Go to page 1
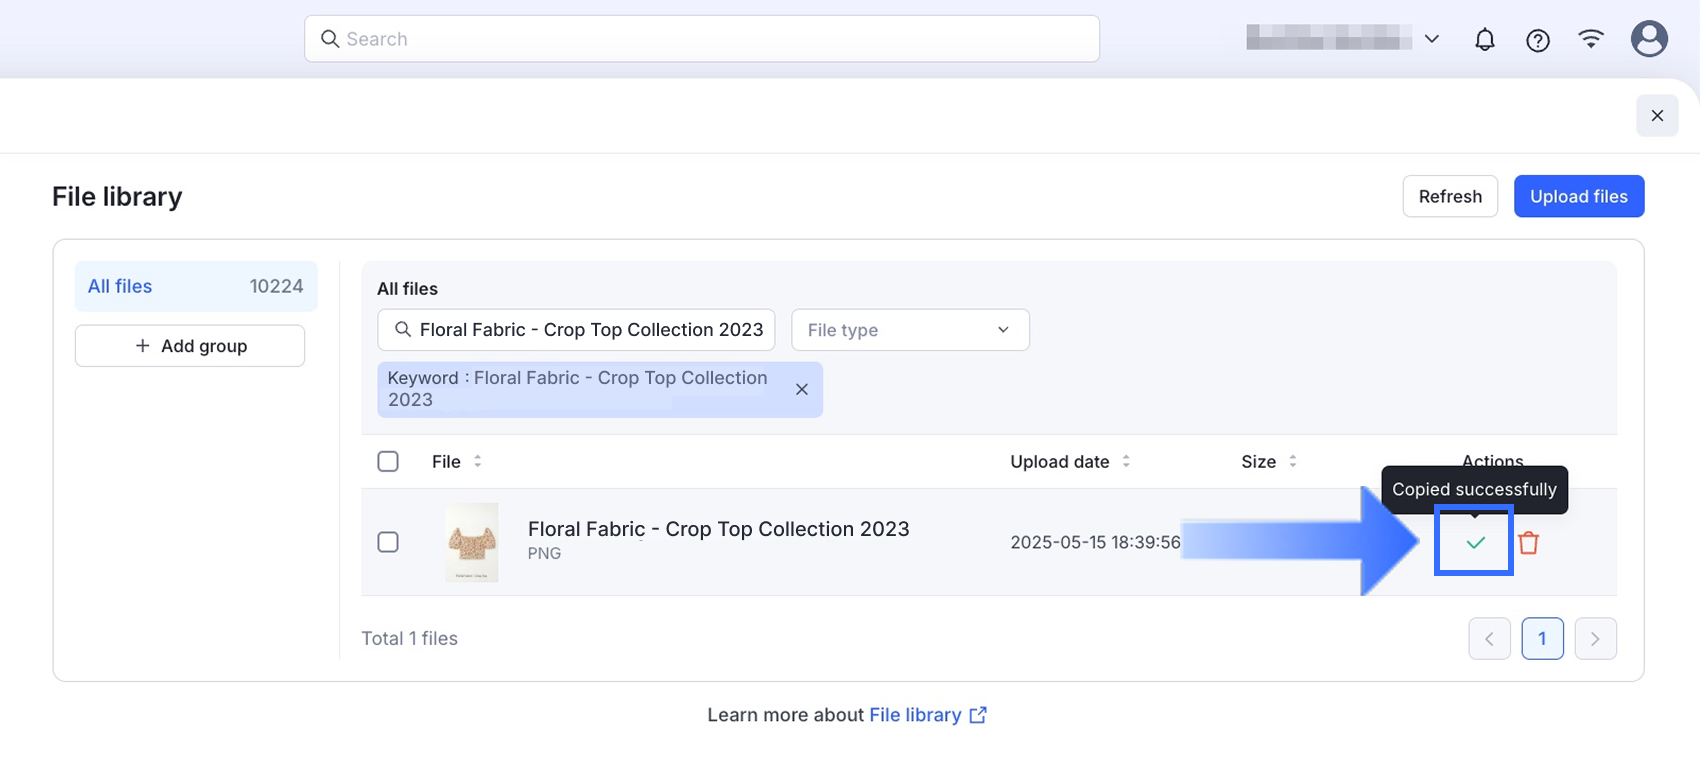 click(1542, 638)
